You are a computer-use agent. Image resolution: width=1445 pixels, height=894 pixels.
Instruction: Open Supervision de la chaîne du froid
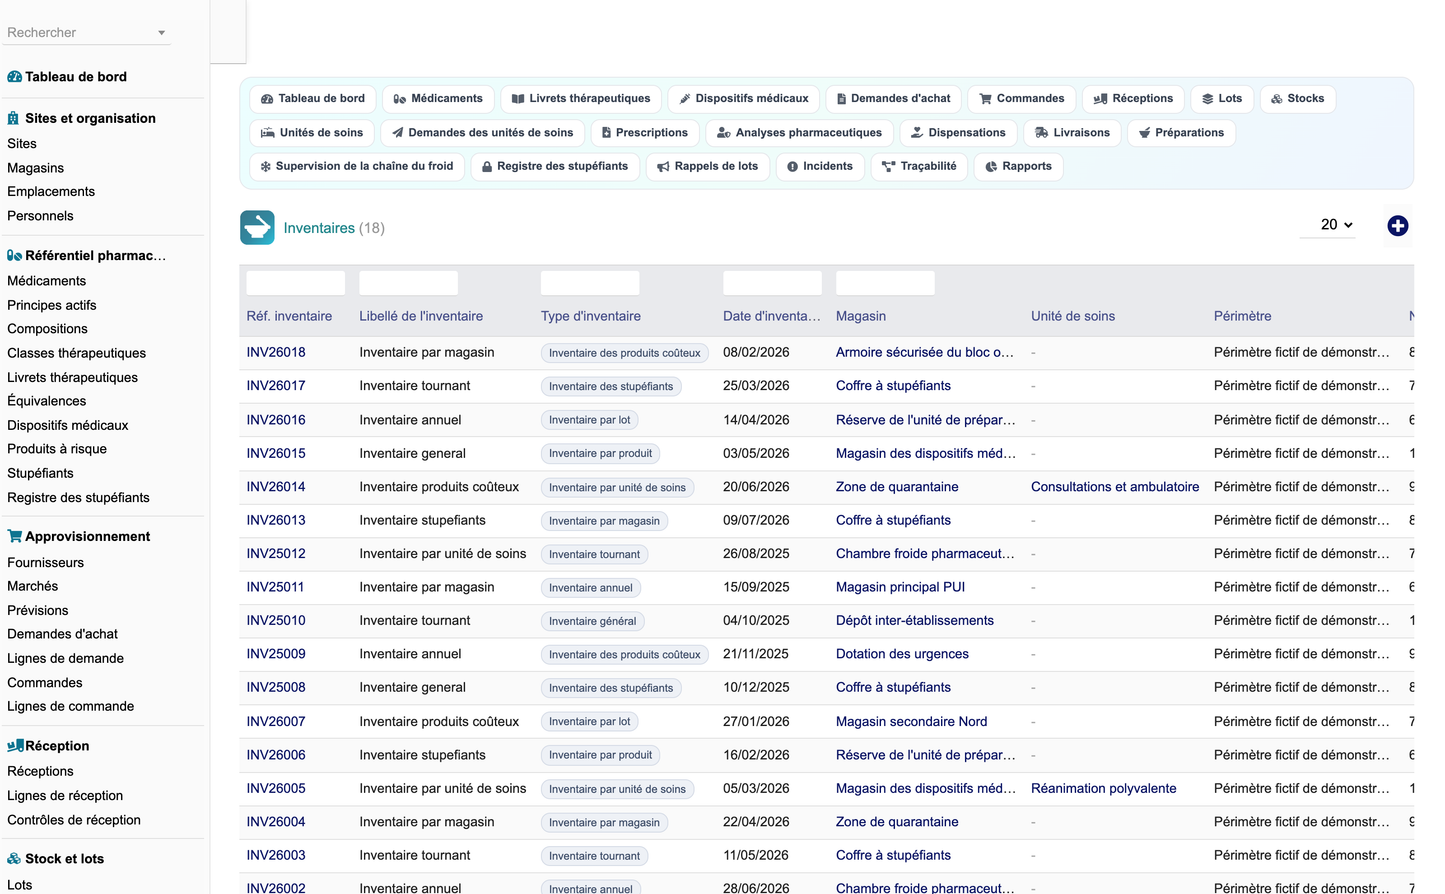tap(357, 167)
